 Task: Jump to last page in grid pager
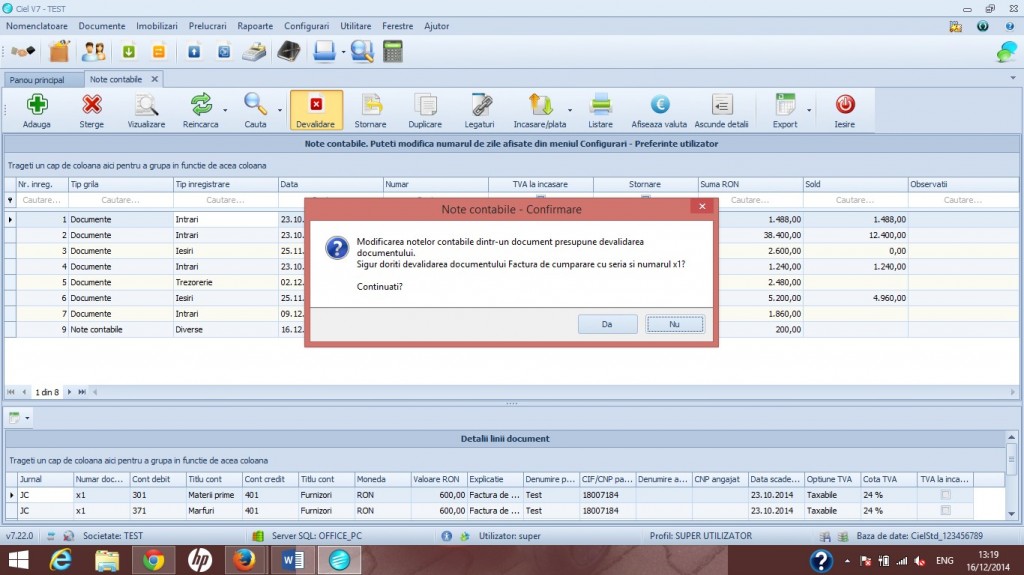click(x=82, y=392)
